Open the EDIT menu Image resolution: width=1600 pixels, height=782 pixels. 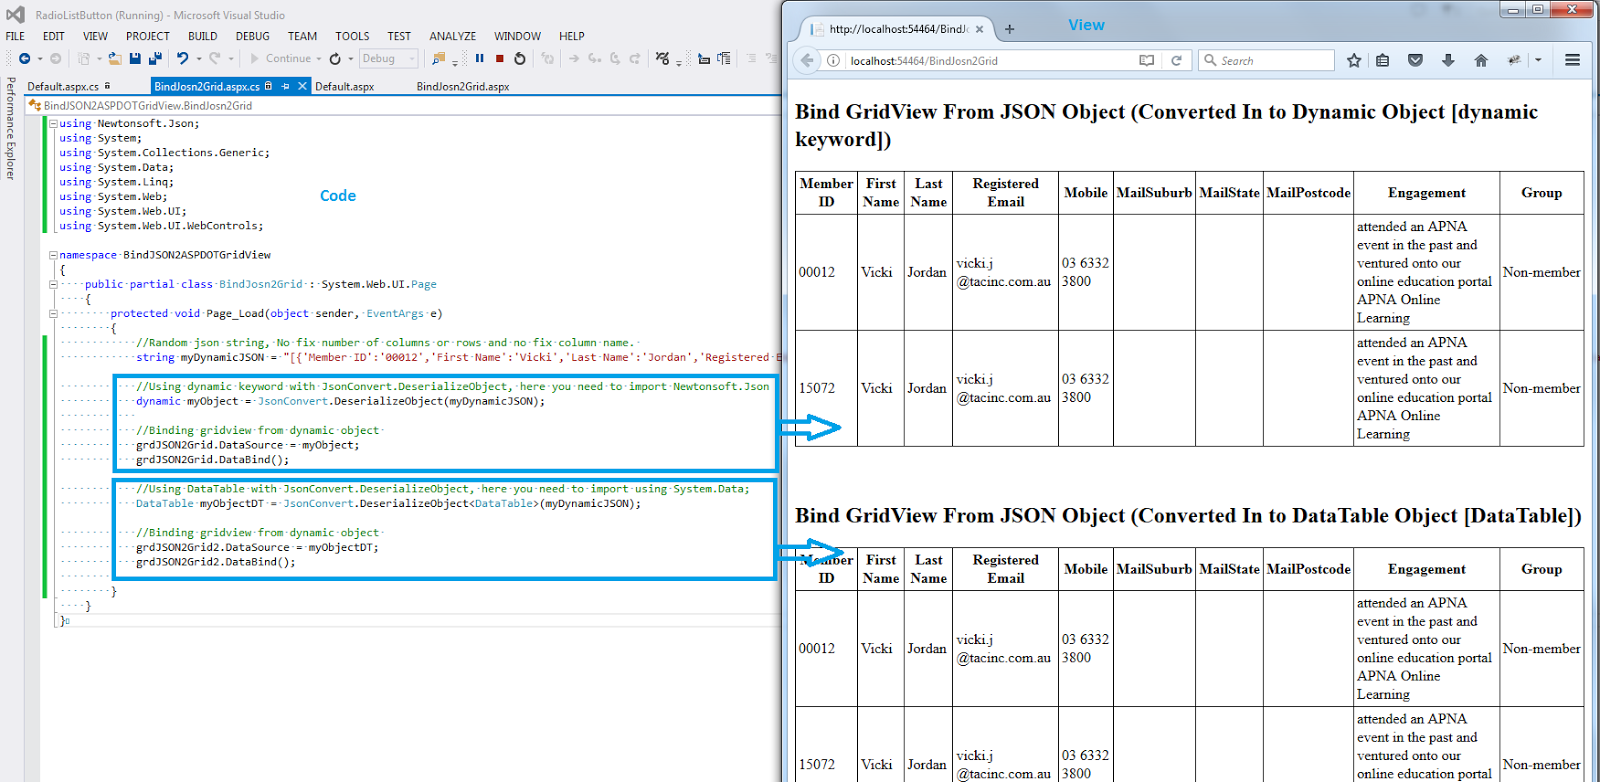click(x=54, y=36)
